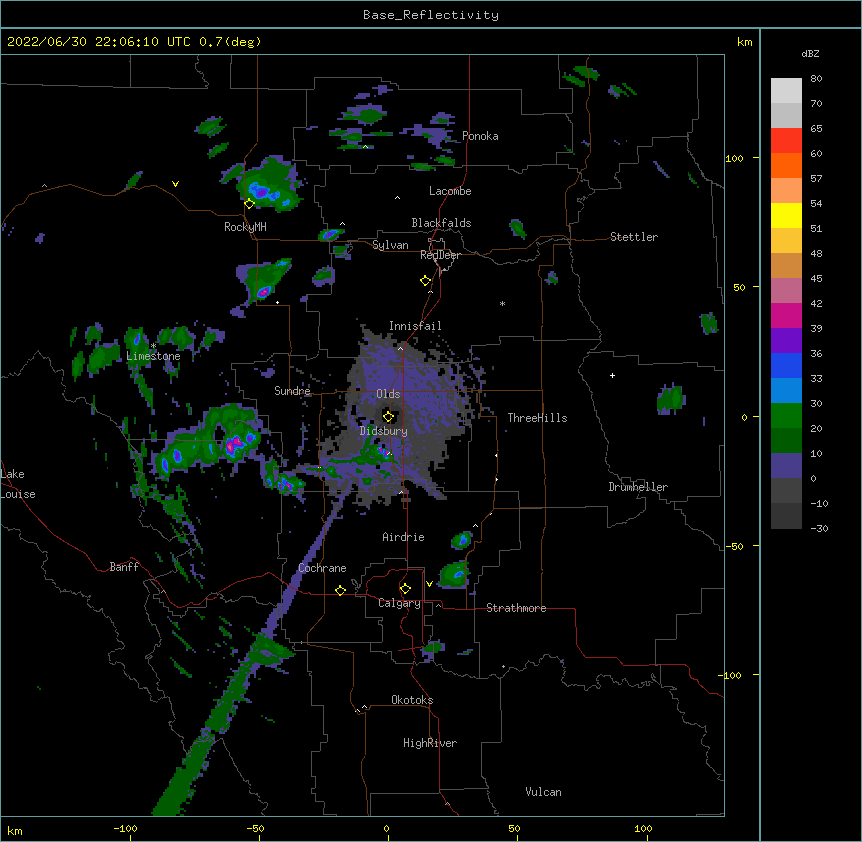The height and width of the screenshot is (842, 862).
Task: Click the dBZ legend heading
Action: (x=810, y=53)
